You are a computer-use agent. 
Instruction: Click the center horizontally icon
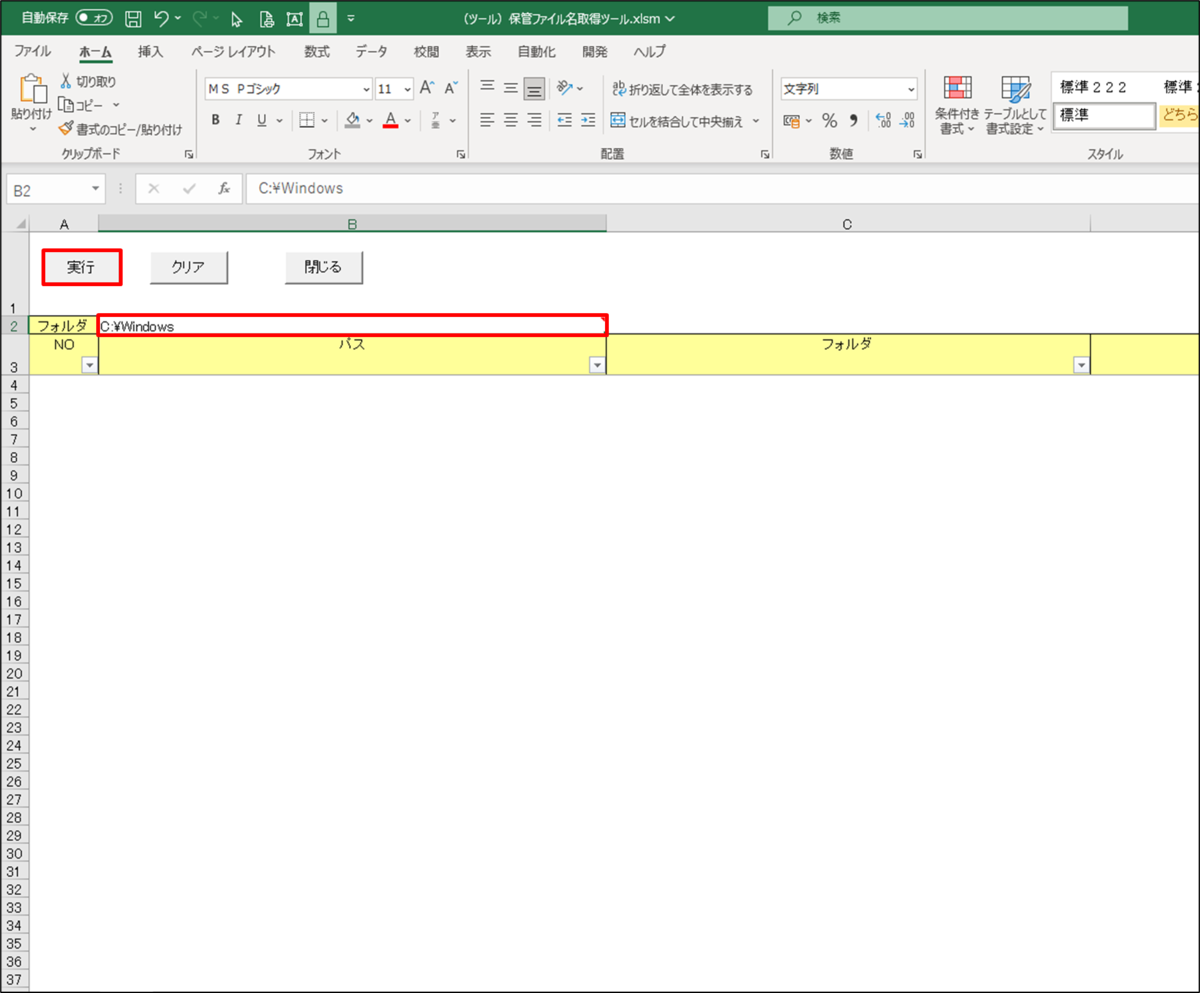click(511, 120)
